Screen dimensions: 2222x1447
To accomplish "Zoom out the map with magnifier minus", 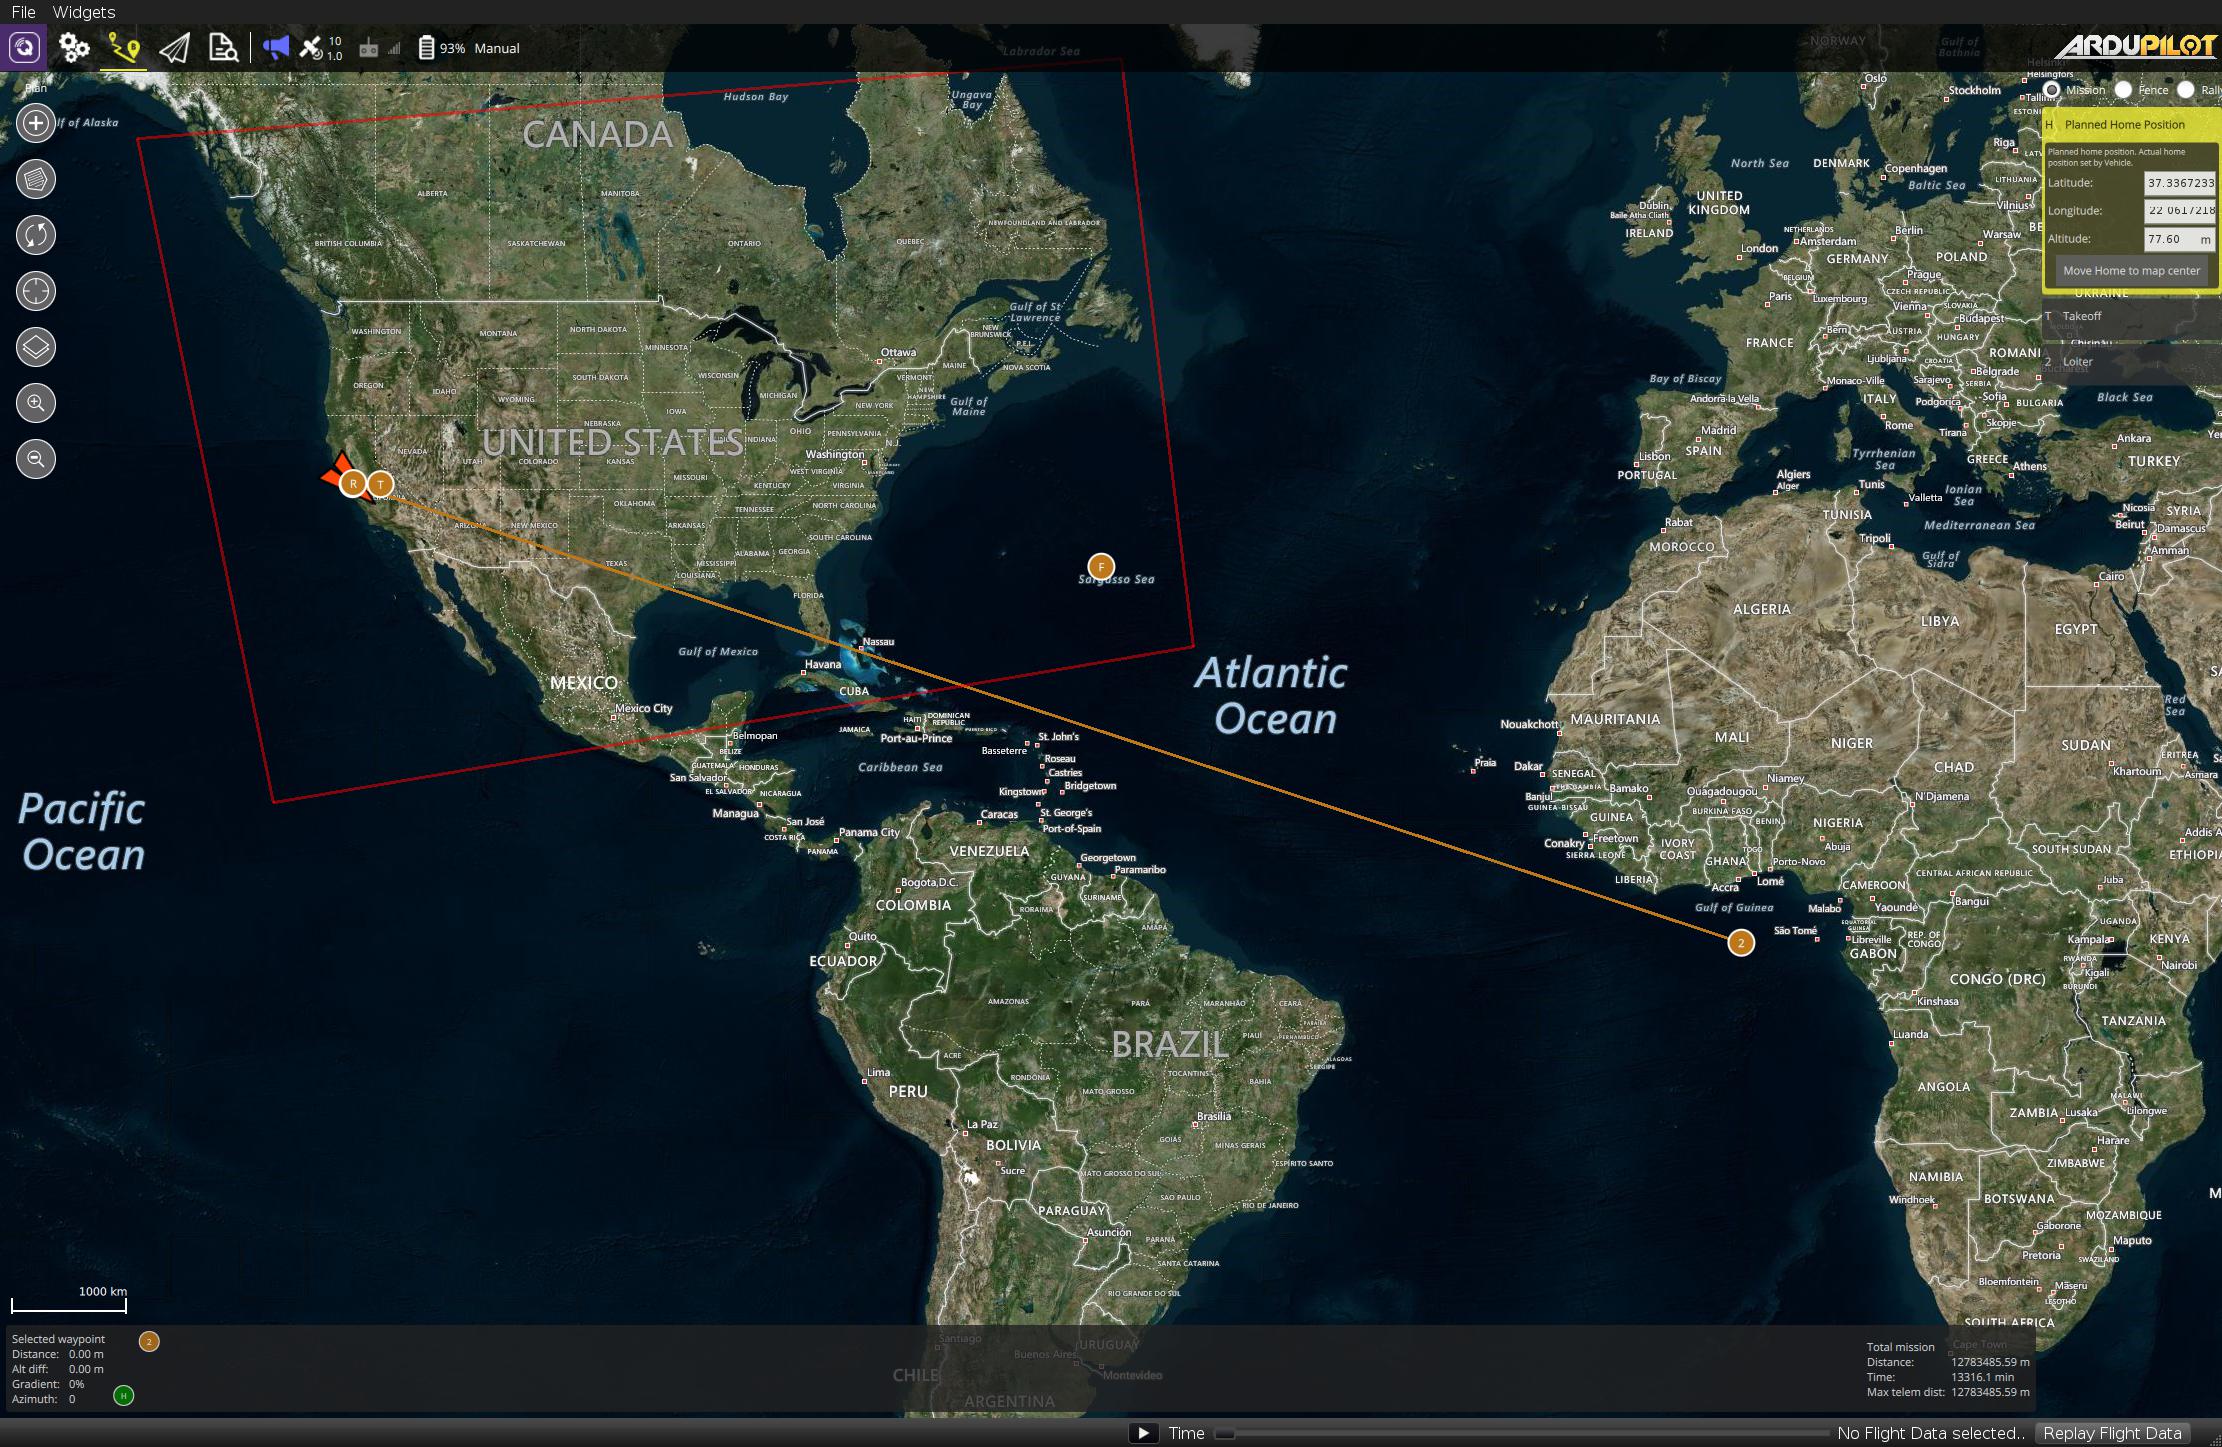I will click(36, 459).
